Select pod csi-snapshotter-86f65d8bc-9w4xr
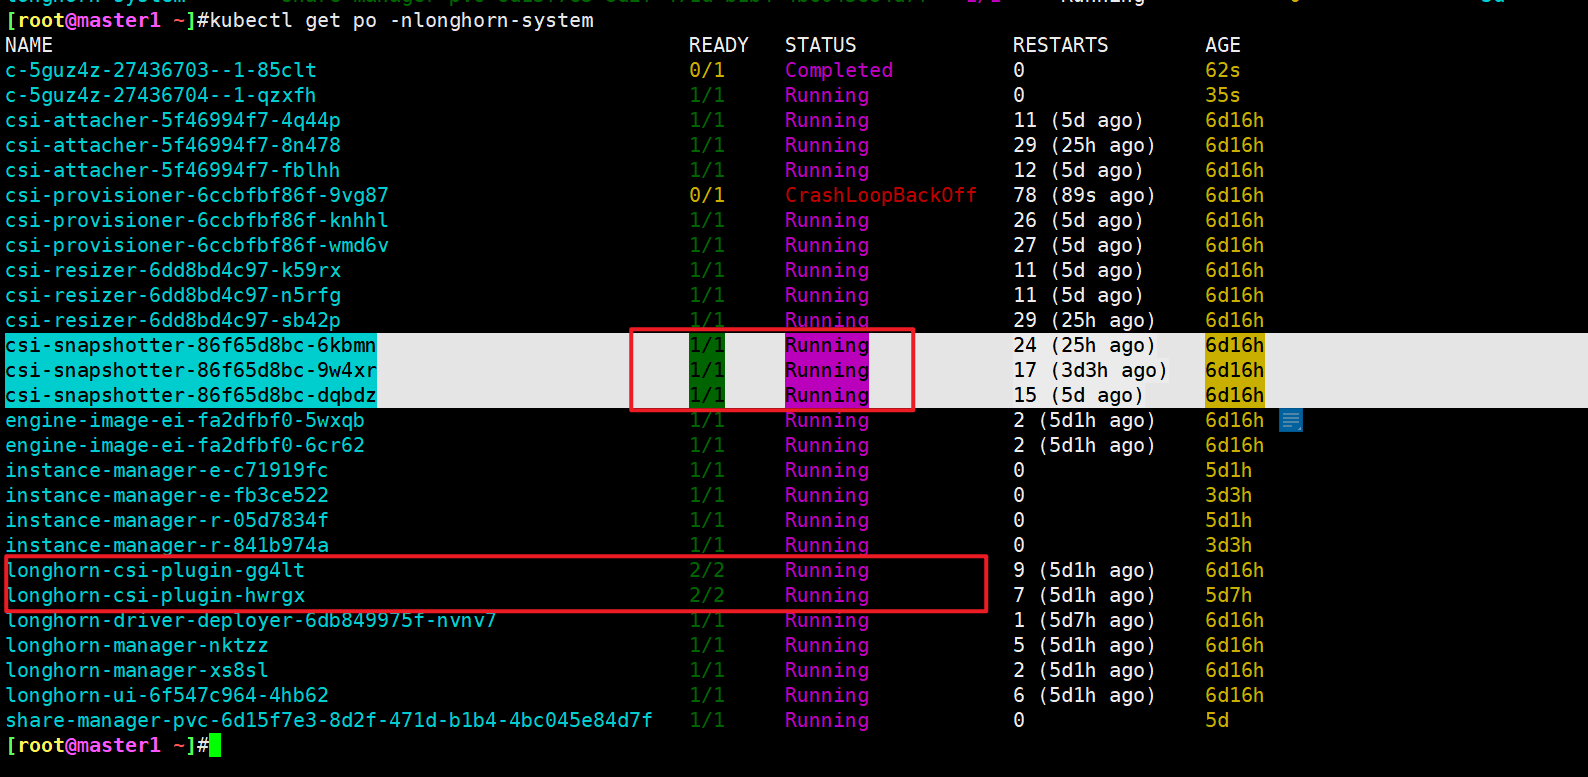1588x777 pixels. [x=191, y=370]
